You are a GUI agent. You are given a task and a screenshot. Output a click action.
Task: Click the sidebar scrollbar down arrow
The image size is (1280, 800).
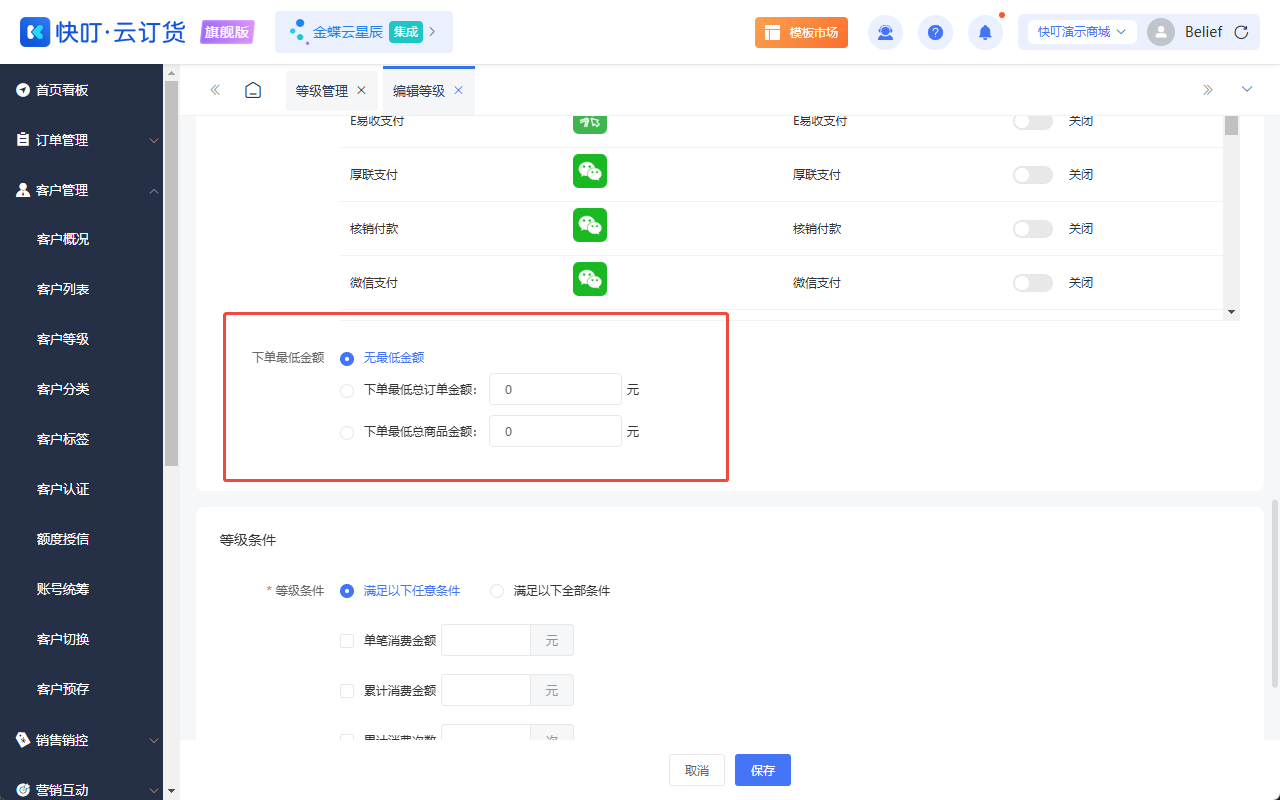pos(171,791)
